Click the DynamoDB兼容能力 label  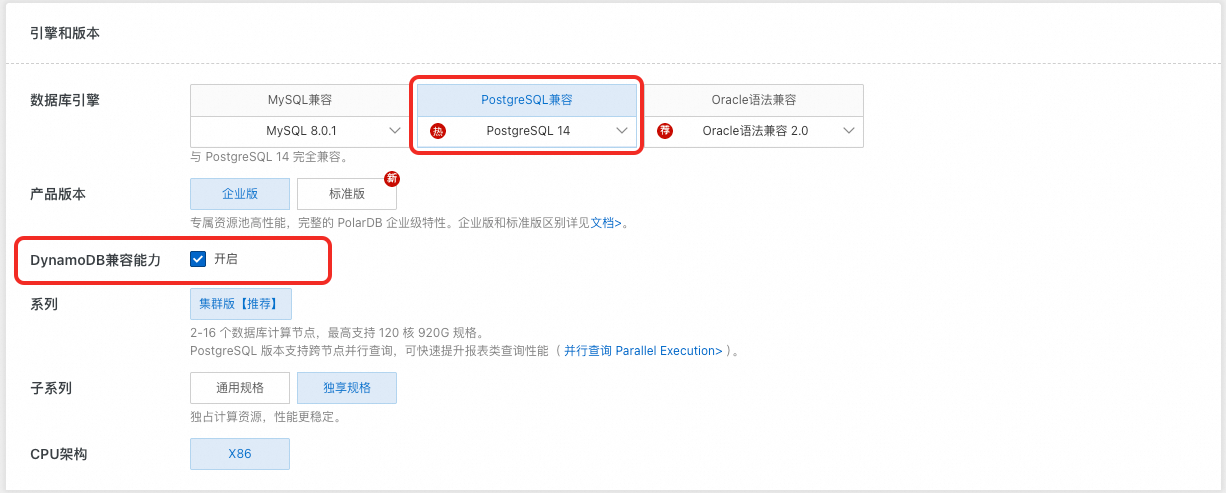click(x=95, y=259)
